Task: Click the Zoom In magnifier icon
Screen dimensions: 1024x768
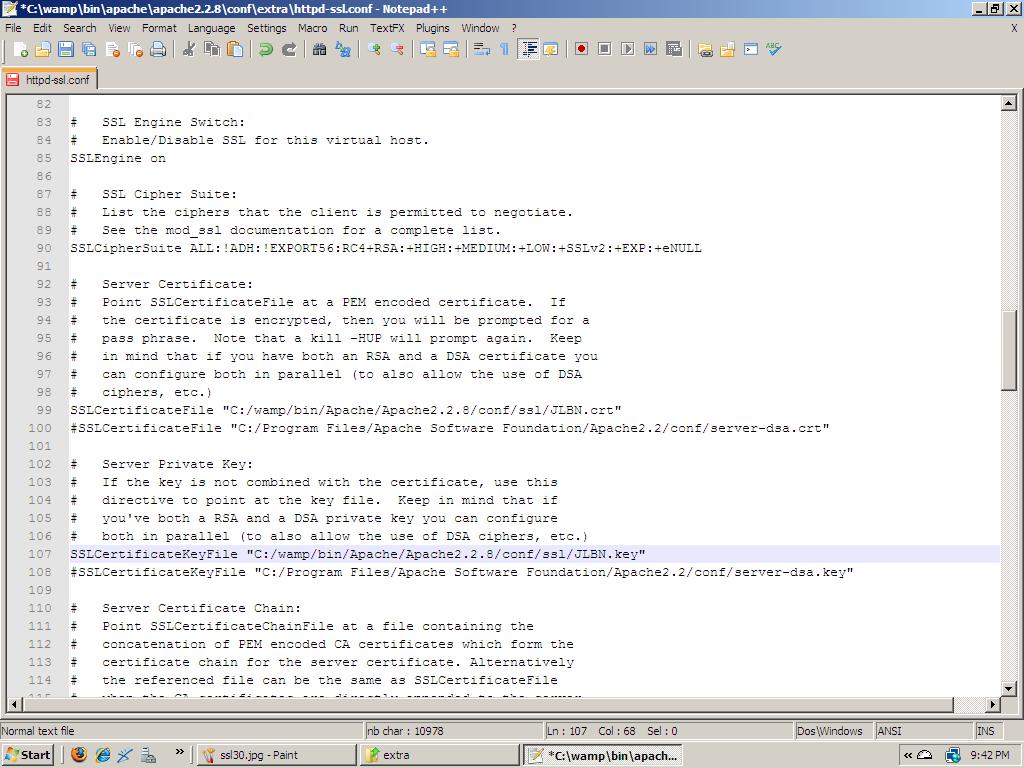Action: tap(374, 49)
